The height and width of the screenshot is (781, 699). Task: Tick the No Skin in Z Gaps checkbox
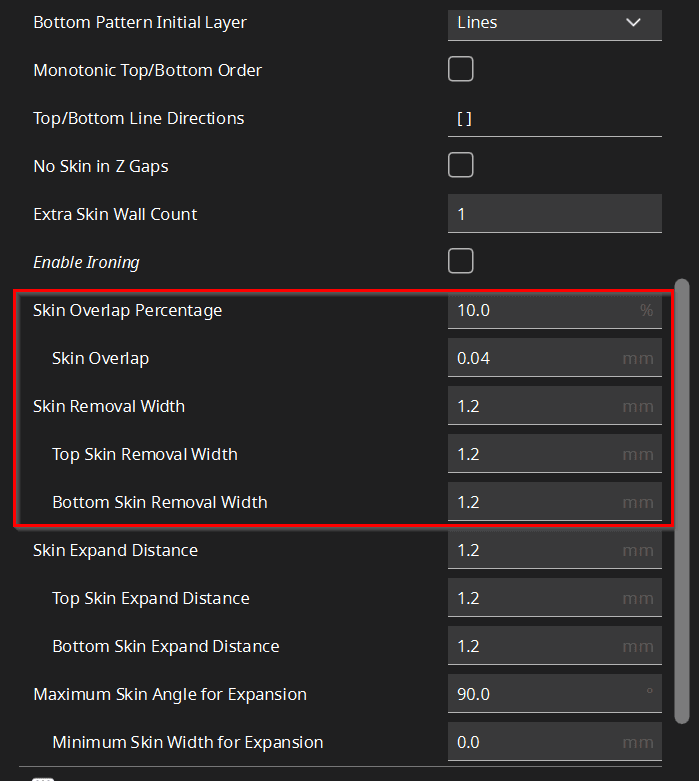[x=460, y=166]
